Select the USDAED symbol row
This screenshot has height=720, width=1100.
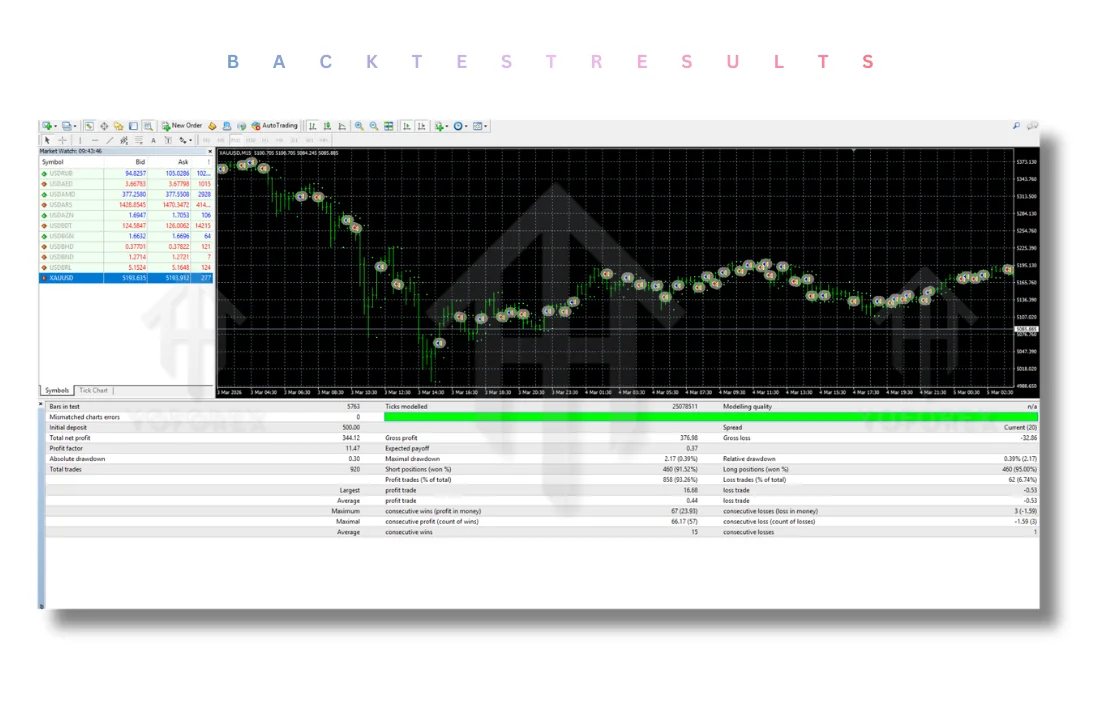click(x=126, y=184)
